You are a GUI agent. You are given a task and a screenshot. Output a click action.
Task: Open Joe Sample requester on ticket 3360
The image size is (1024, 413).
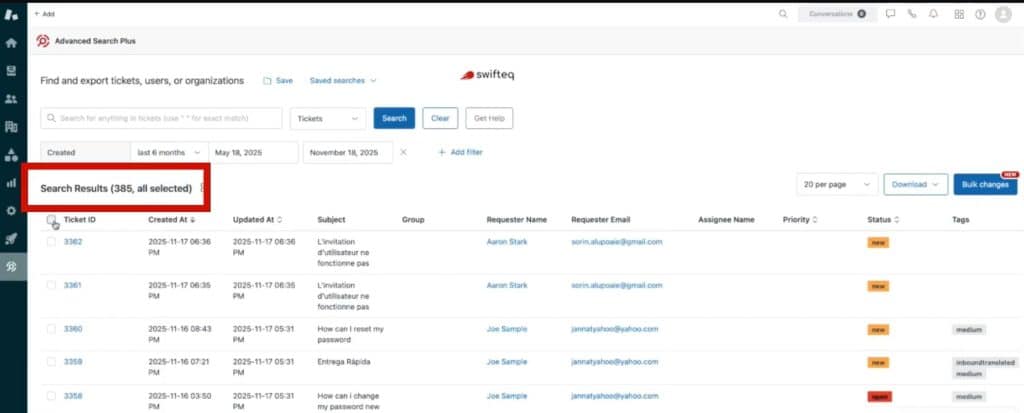tap(507, 329)
